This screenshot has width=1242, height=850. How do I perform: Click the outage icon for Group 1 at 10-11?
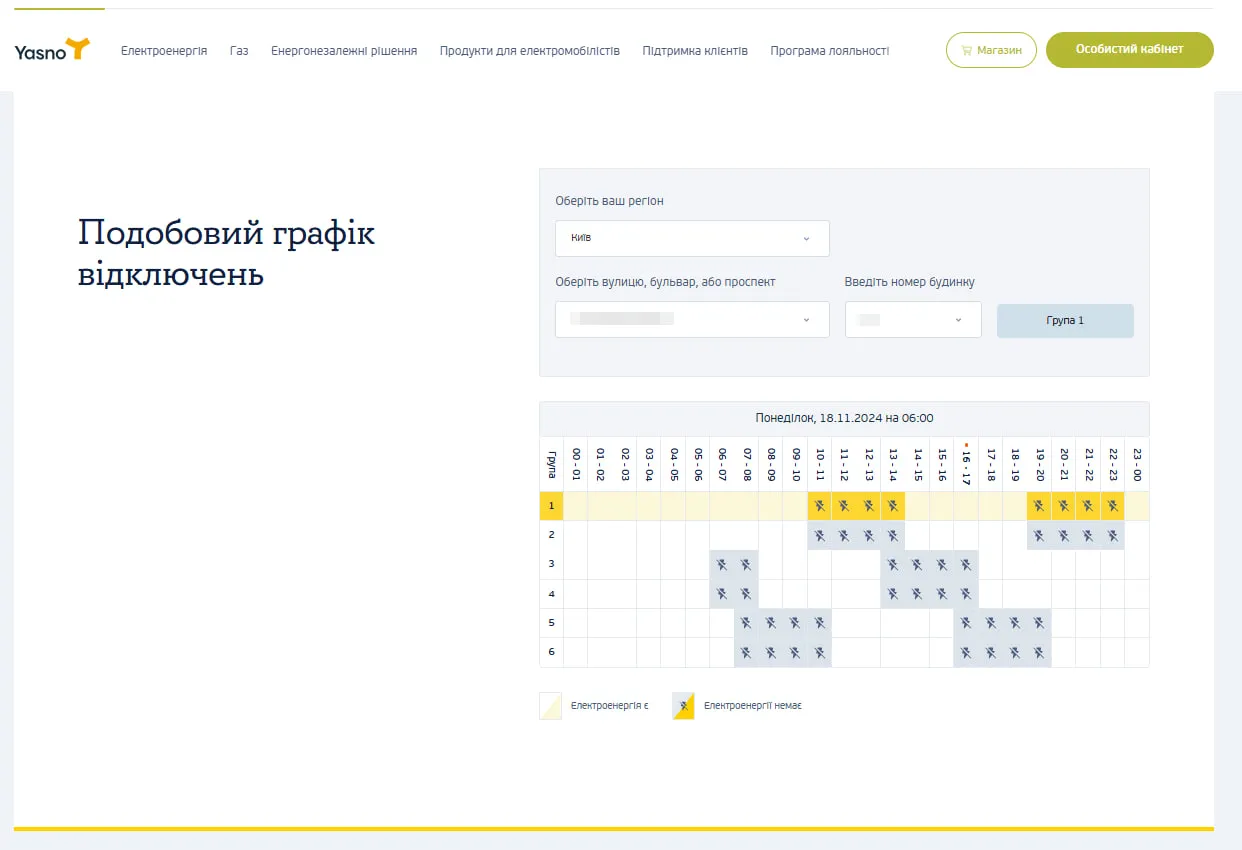click(x=819, y=506)
